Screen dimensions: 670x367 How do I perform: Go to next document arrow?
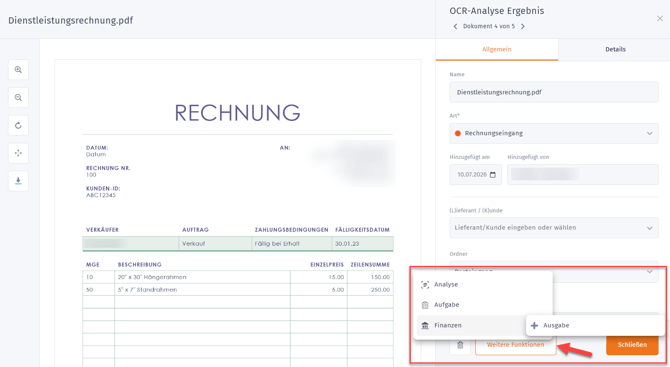click(x=523, y=26)
